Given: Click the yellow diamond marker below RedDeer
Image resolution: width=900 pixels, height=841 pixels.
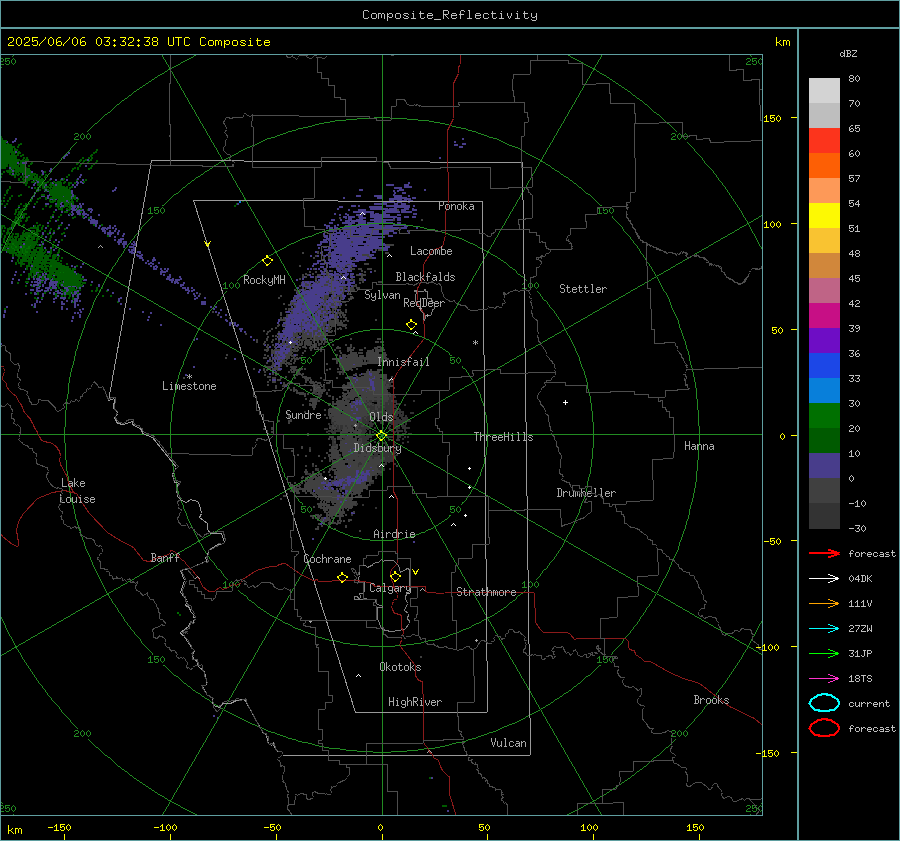Looking at the screenshot, I should (411, 324).
